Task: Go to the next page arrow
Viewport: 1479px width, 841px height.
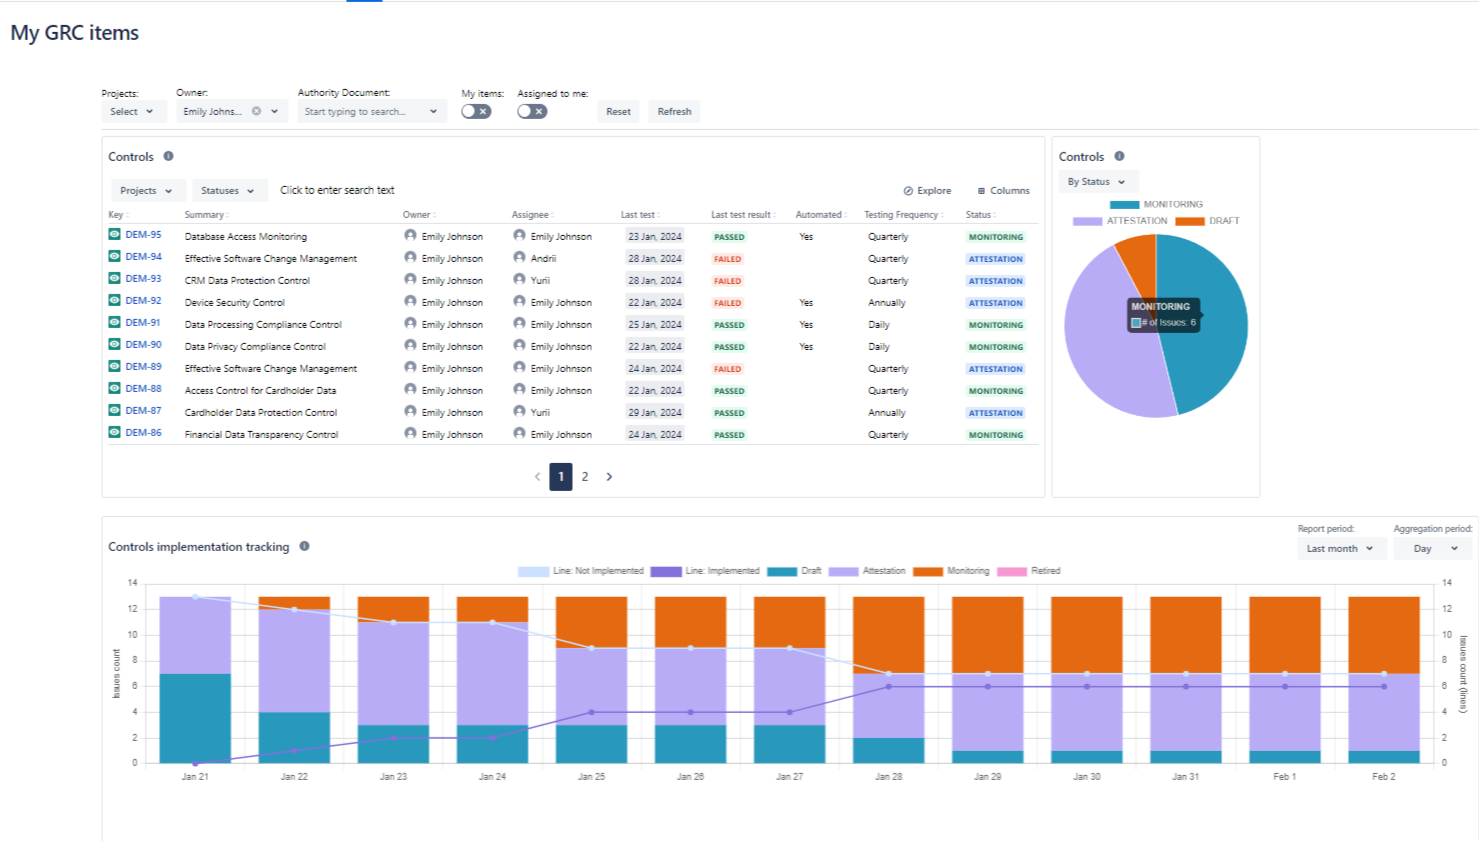Action: click(x=609, y=477)
